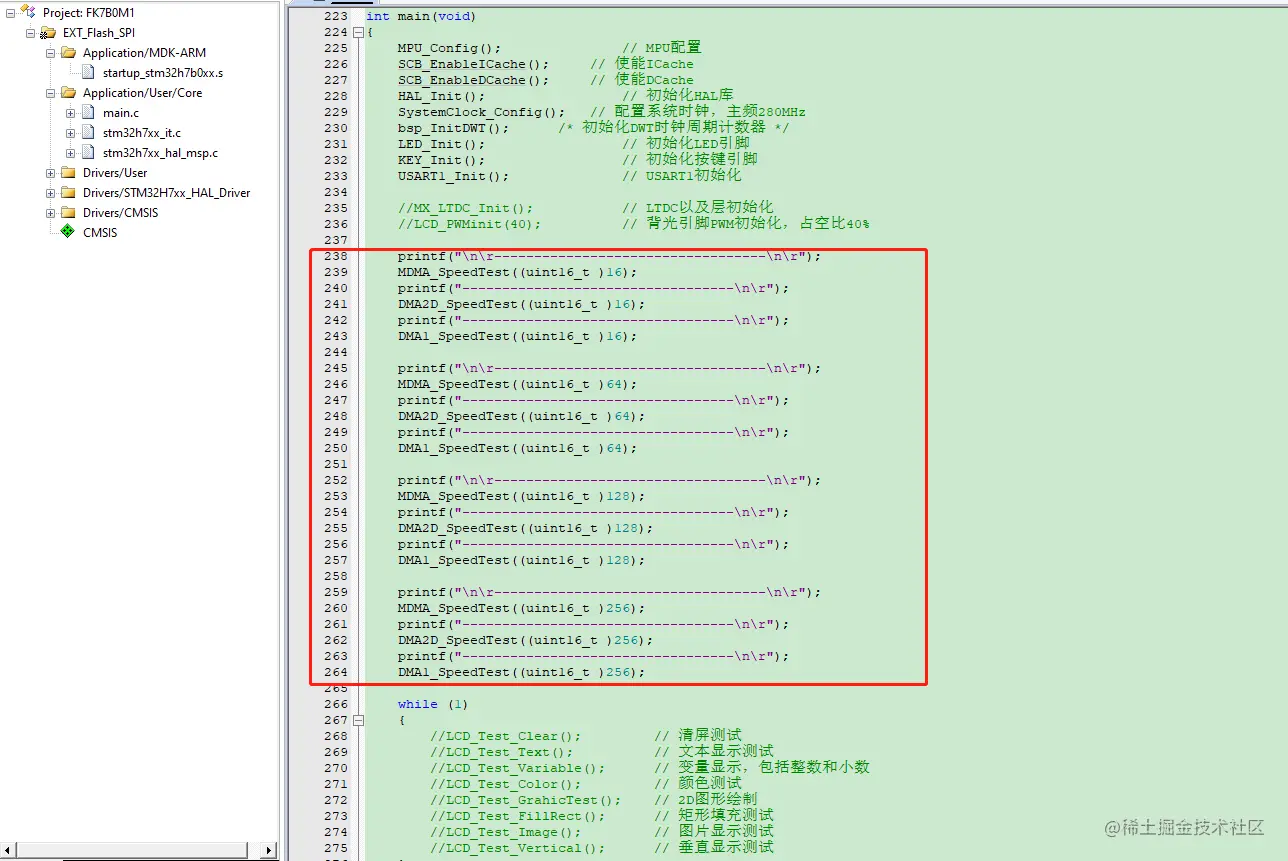
Task: Click the "SystemClock_Config();" call
Action: click(481, 112)
